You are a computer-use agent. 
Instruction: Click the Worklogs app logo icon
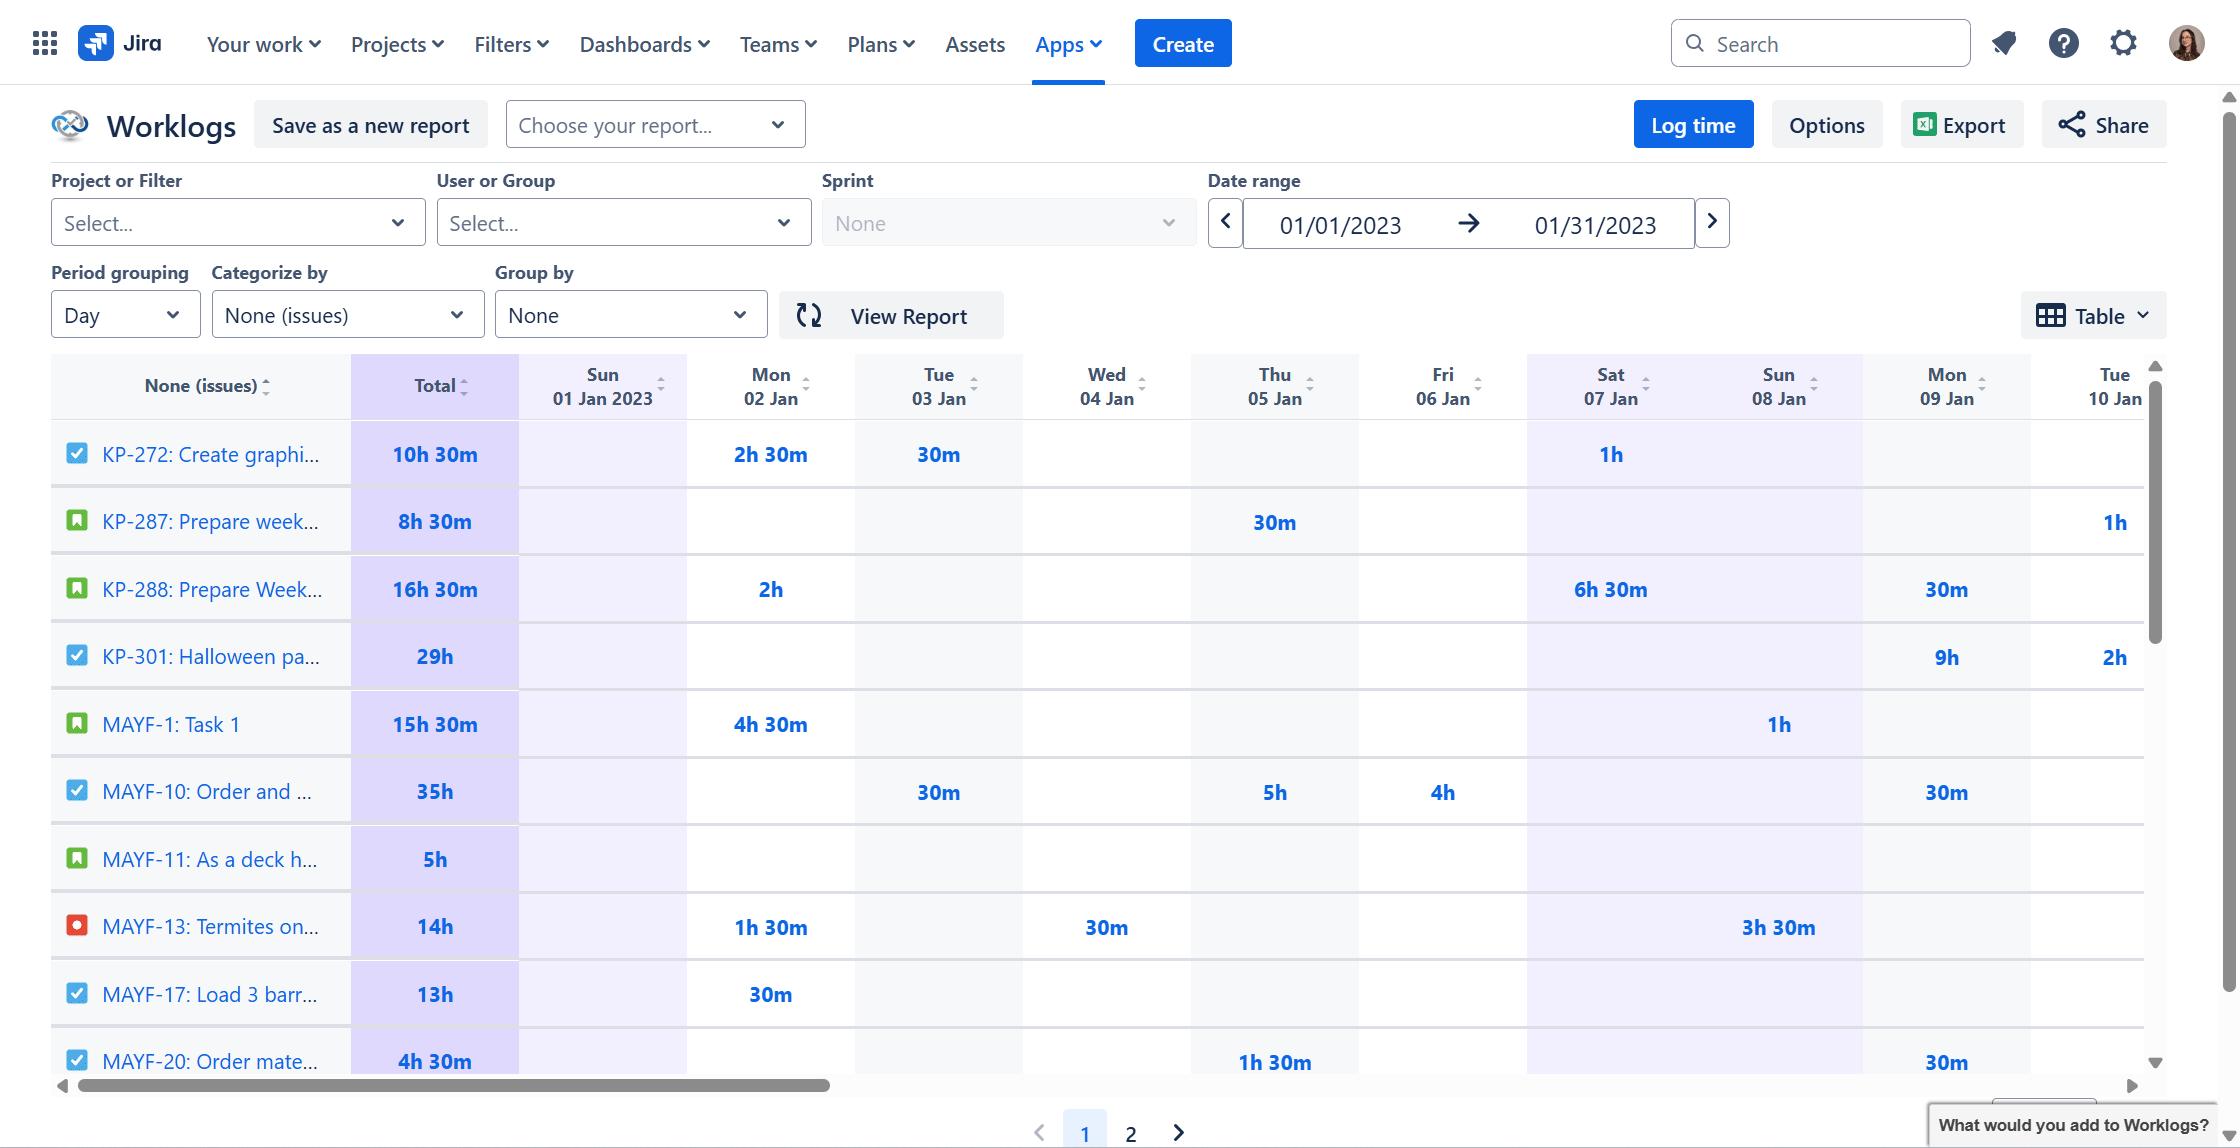tap(70, 125)
